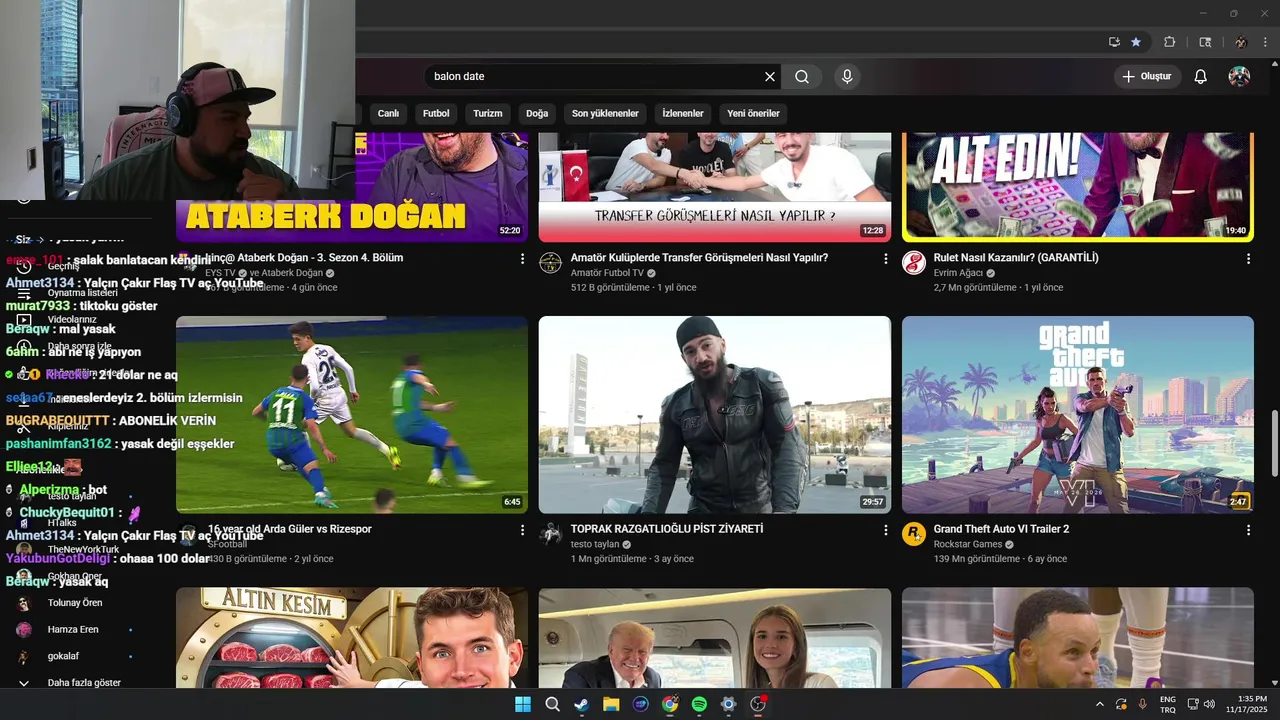The width and height of the screenshot is (1280, 720).
Task: Open File Explorer from the taskbar
Action: point(611,704)
